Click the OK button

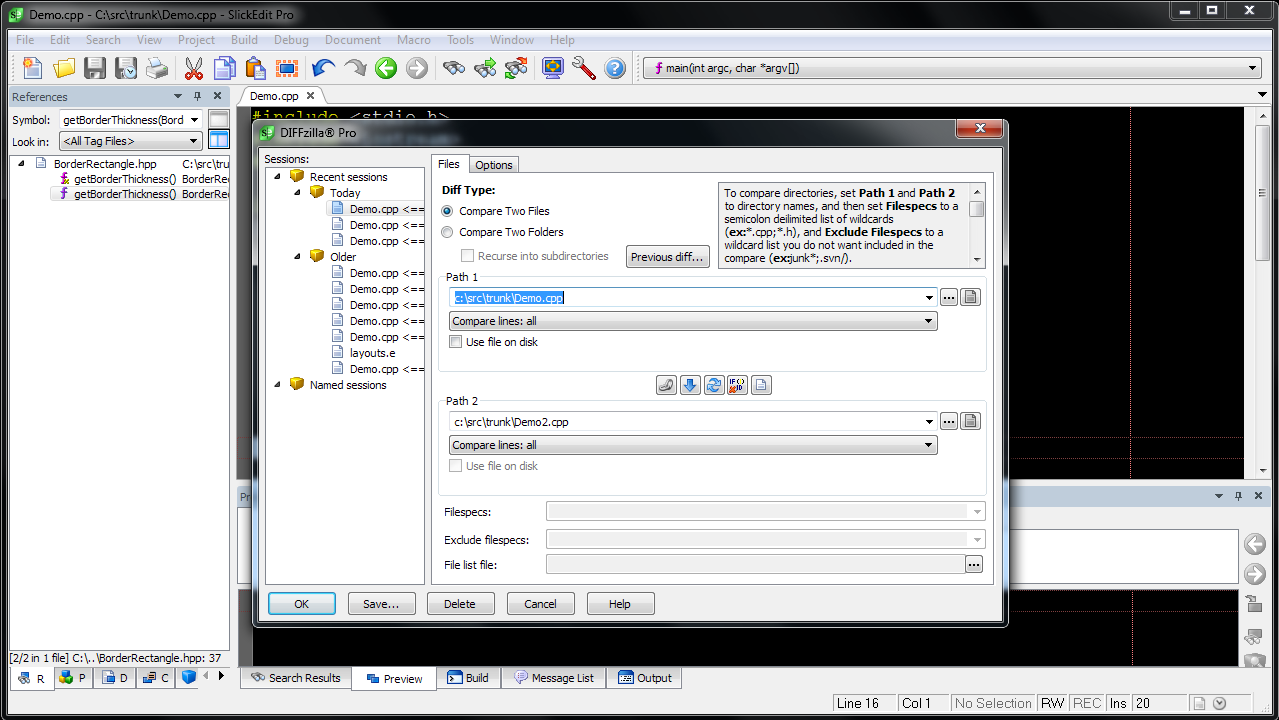tap(301, 604)
